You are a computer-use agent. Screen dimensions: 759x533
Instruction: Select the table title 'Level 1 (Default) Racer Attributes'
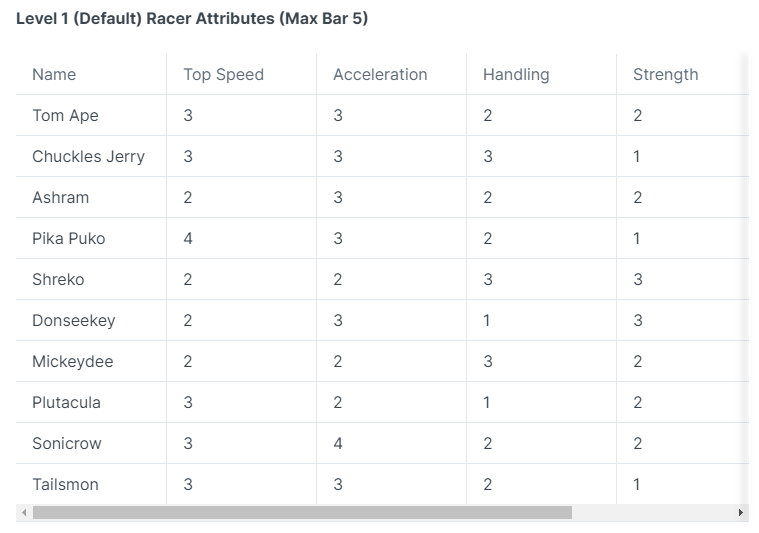coord(145,18)
